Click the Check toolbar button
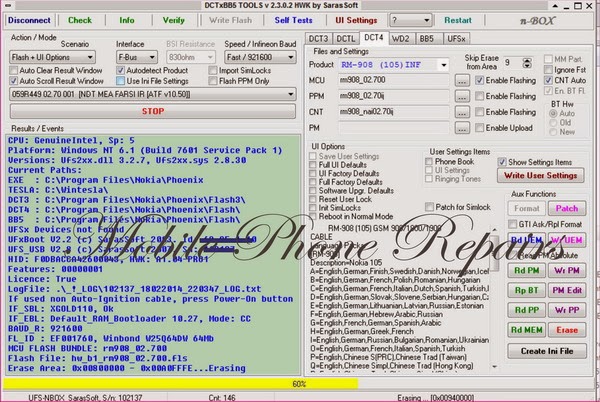The width and height of the screenshot is (600, 402). 80,20
